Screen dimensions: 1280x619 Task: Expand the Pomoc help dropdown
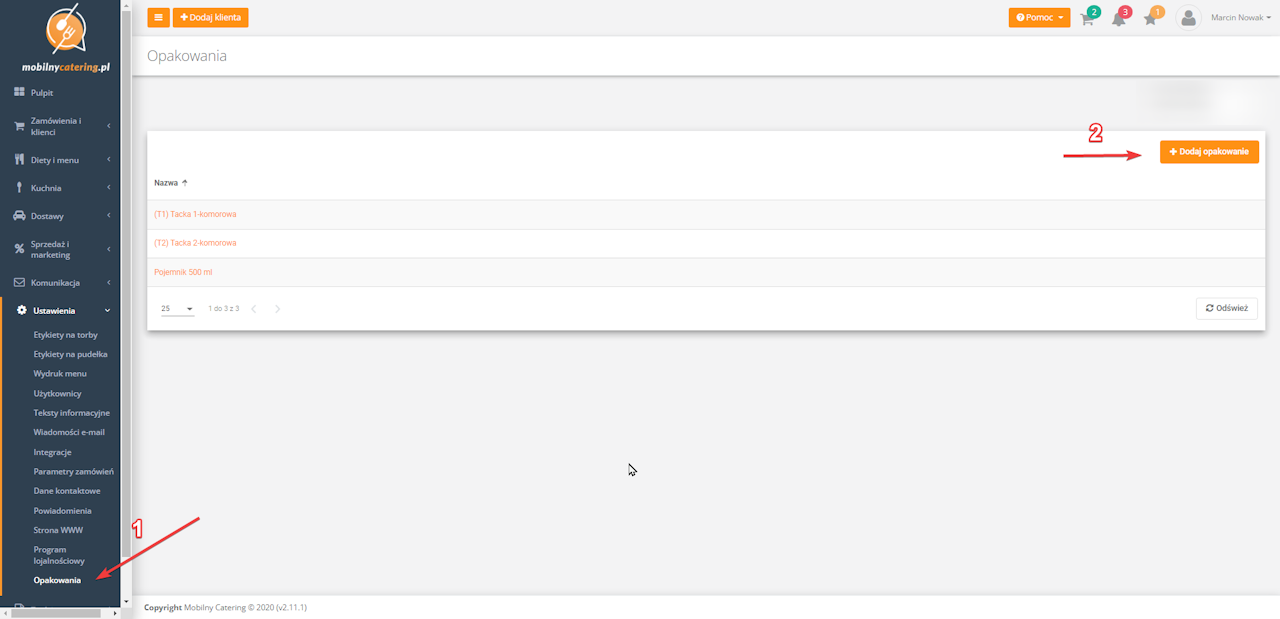click(x=1039, y=18)
